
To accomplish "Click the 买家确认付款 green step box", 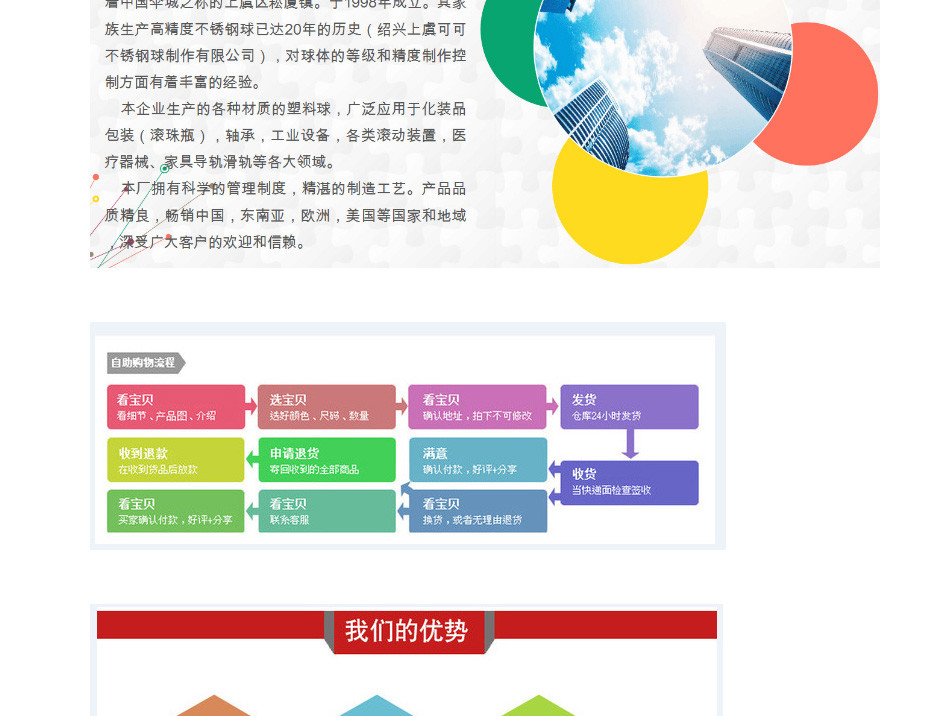I will (176, 511).
